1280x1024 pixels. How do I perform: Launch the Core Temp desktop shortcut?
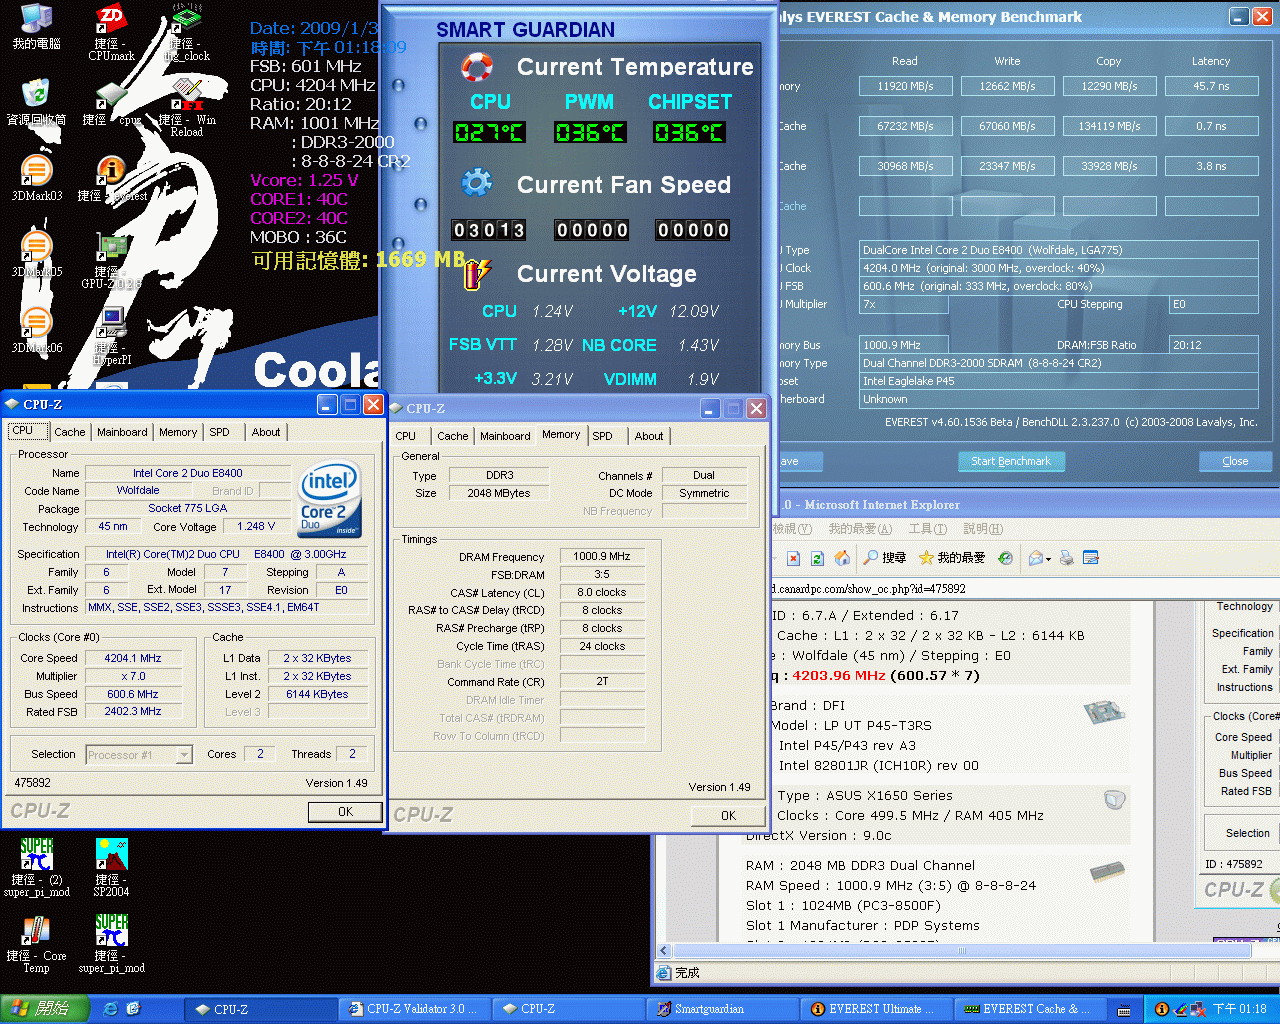pos(37,944)
